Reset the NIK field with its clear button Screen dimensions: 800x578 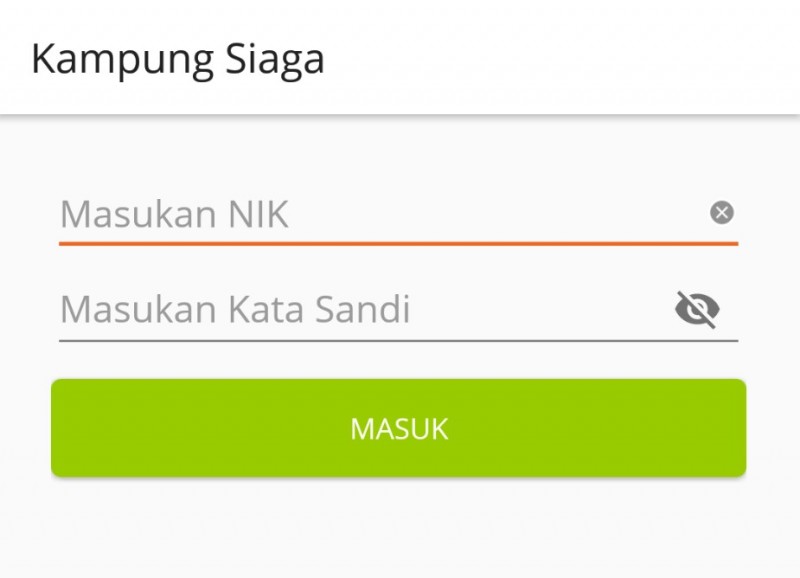721,212
